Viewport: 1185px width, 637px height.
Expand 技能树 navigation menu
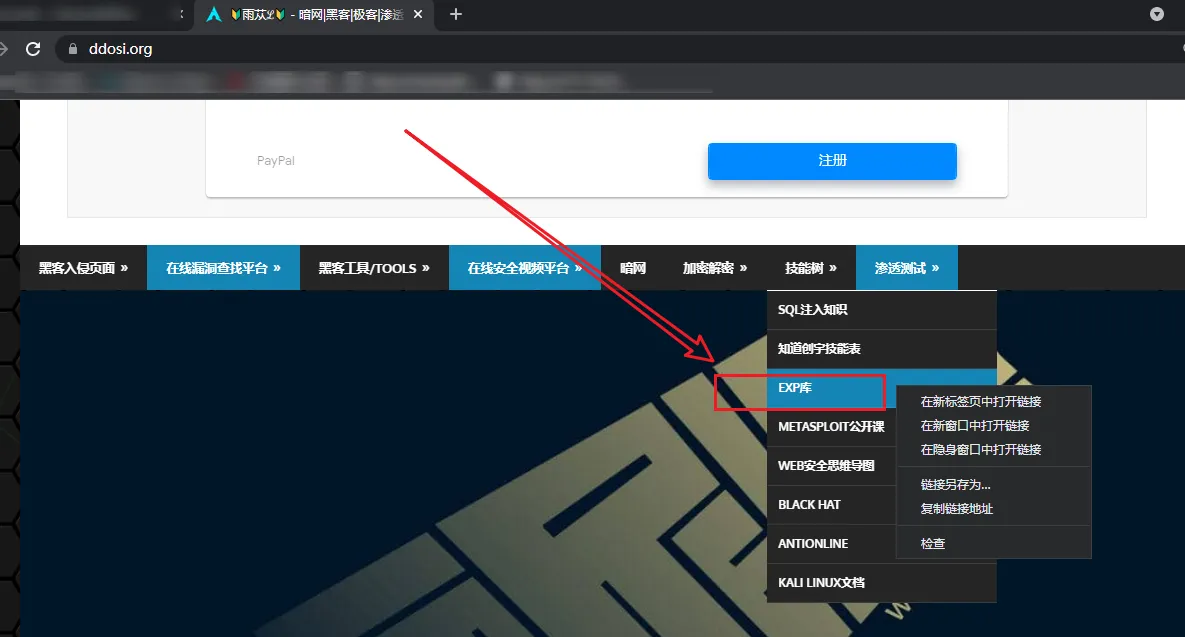pyautogui.click(x=811, y=267)
